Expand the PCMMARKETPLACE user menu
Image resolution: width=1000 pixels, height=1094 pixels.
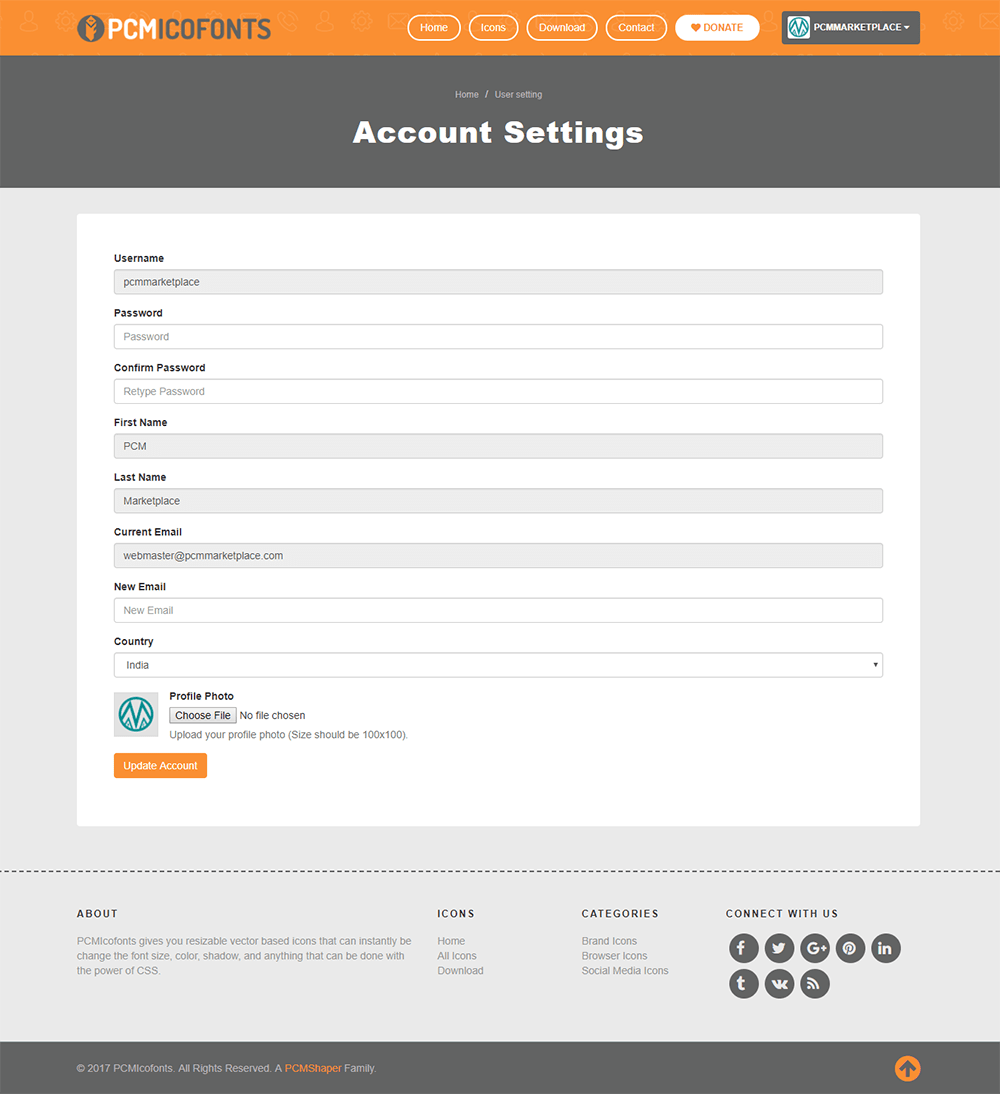(851, 28)
